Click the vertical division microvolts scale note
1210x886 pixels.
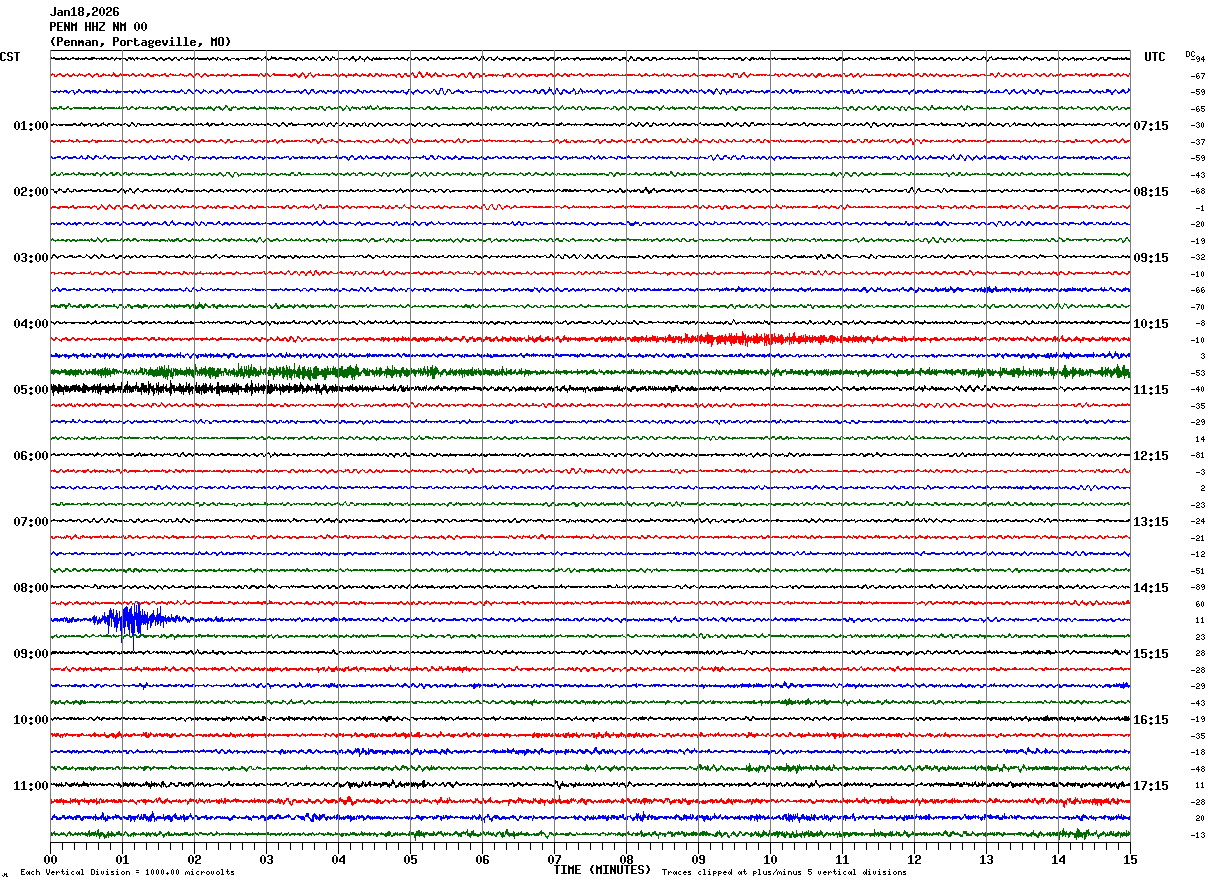click(x=128, y=873)
